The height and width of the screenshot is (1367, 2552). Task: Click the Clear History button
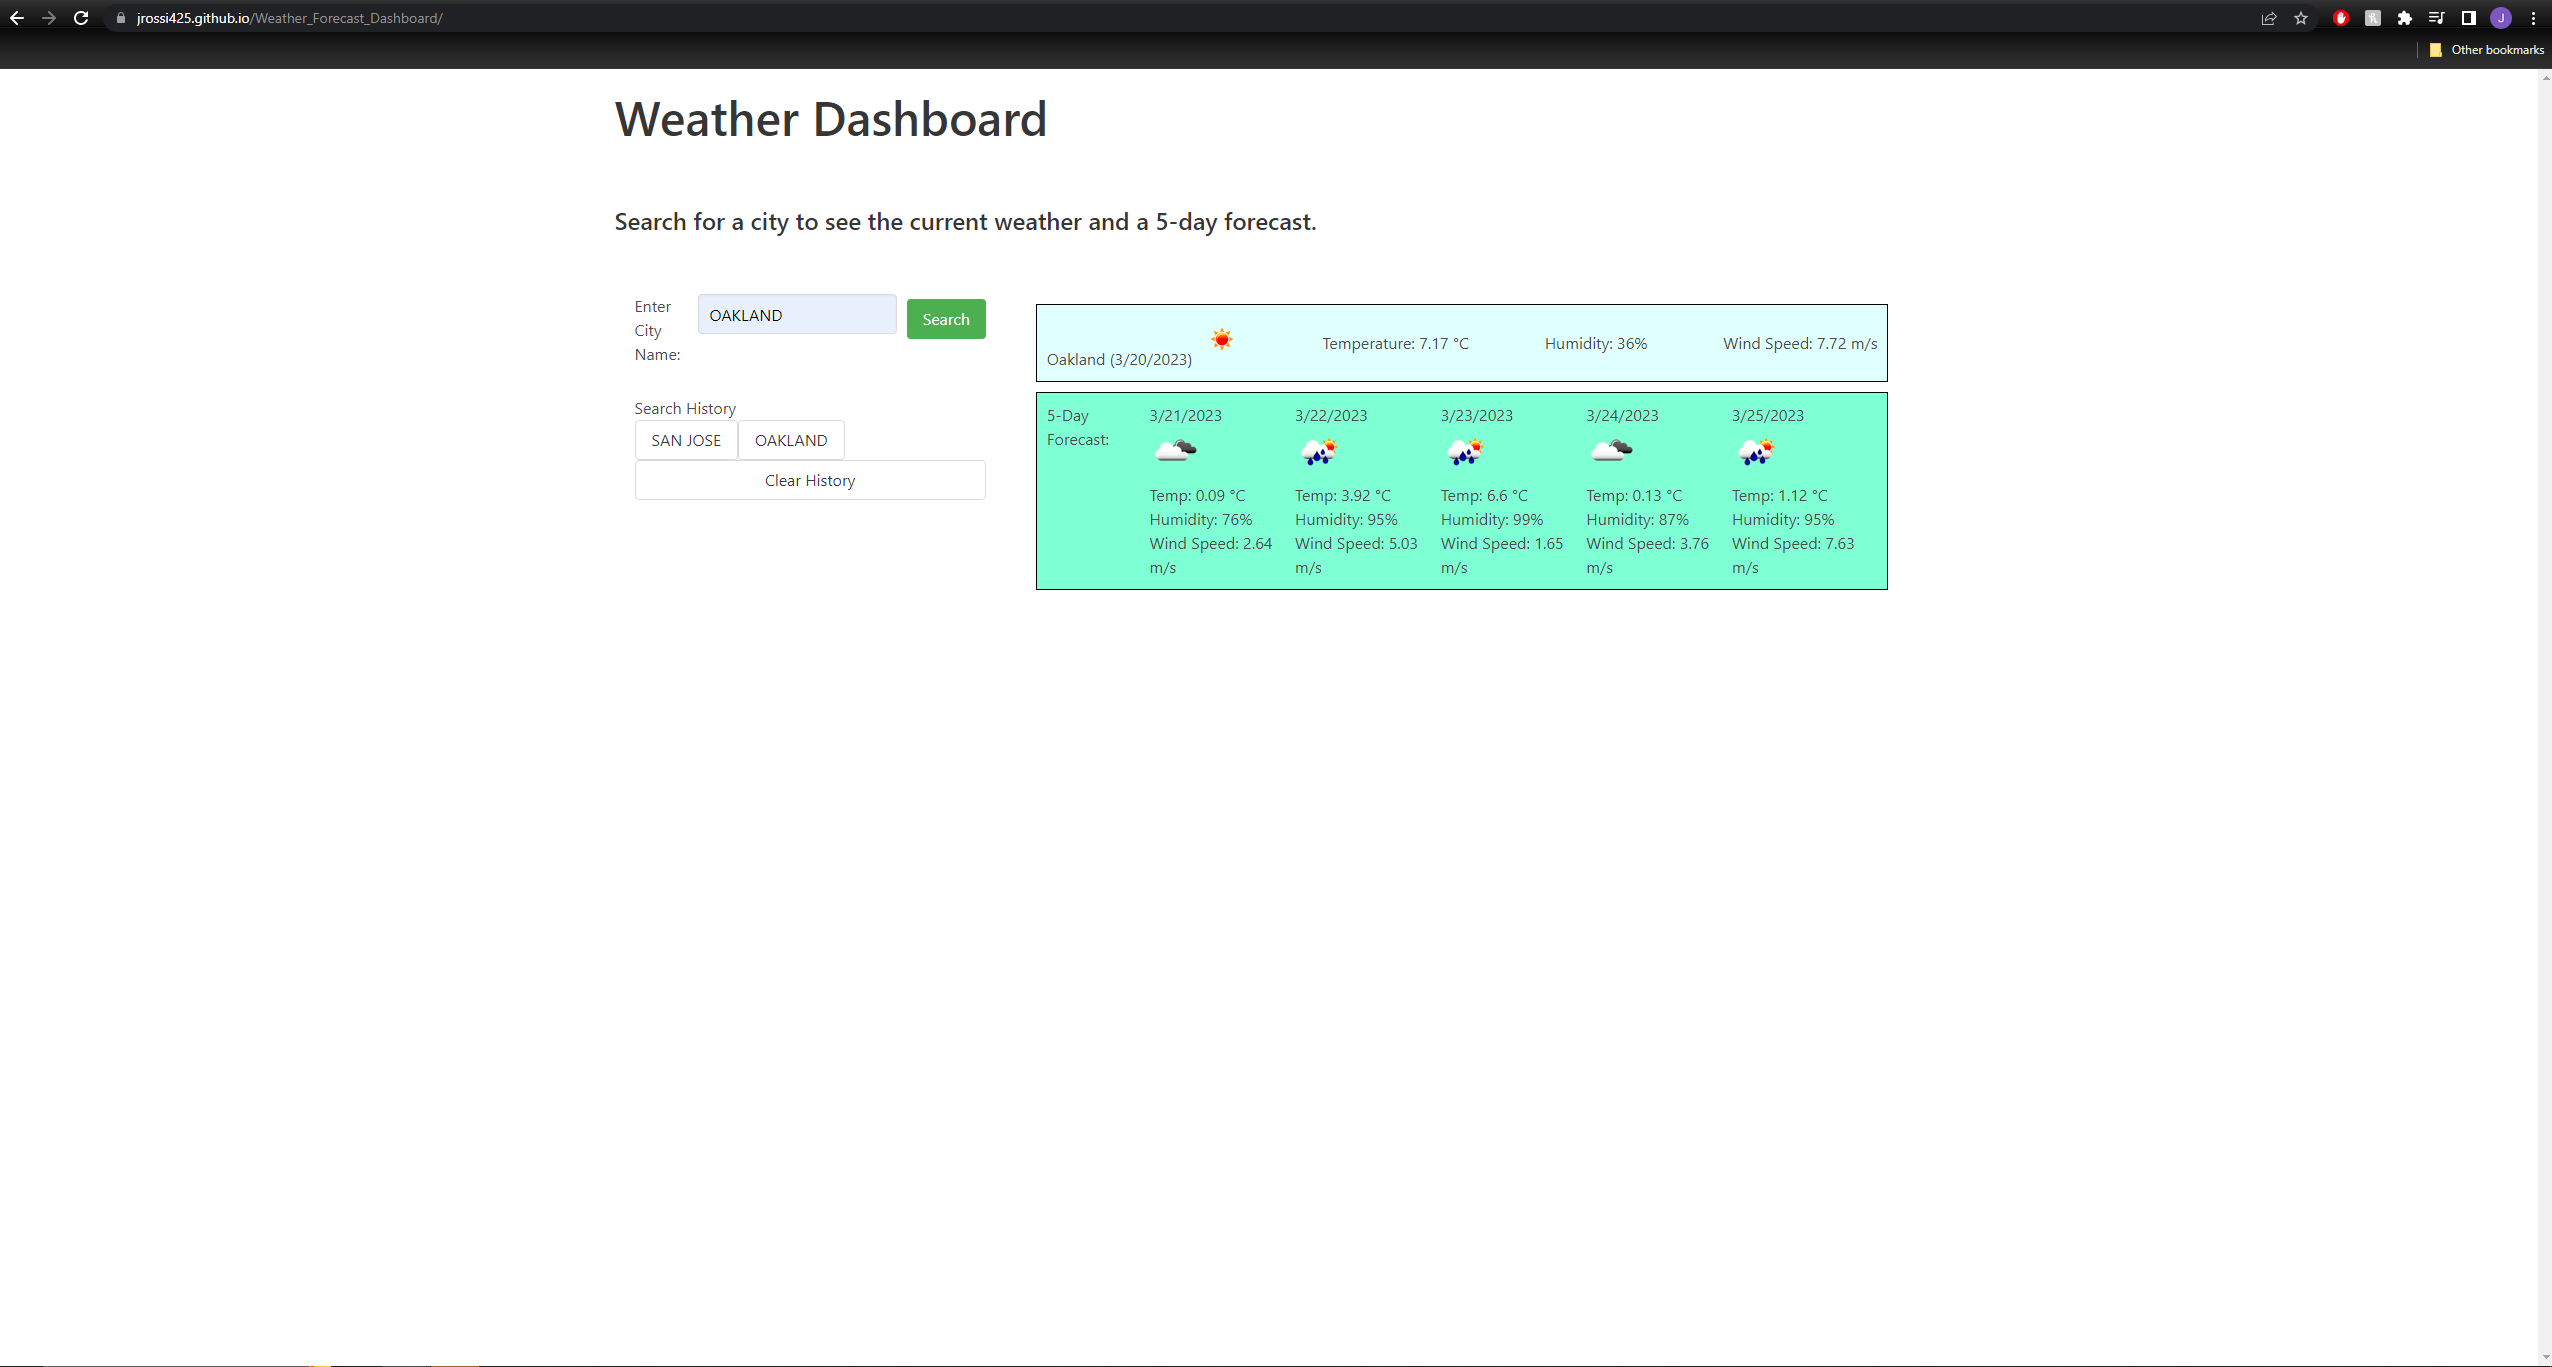coord(809,480)
